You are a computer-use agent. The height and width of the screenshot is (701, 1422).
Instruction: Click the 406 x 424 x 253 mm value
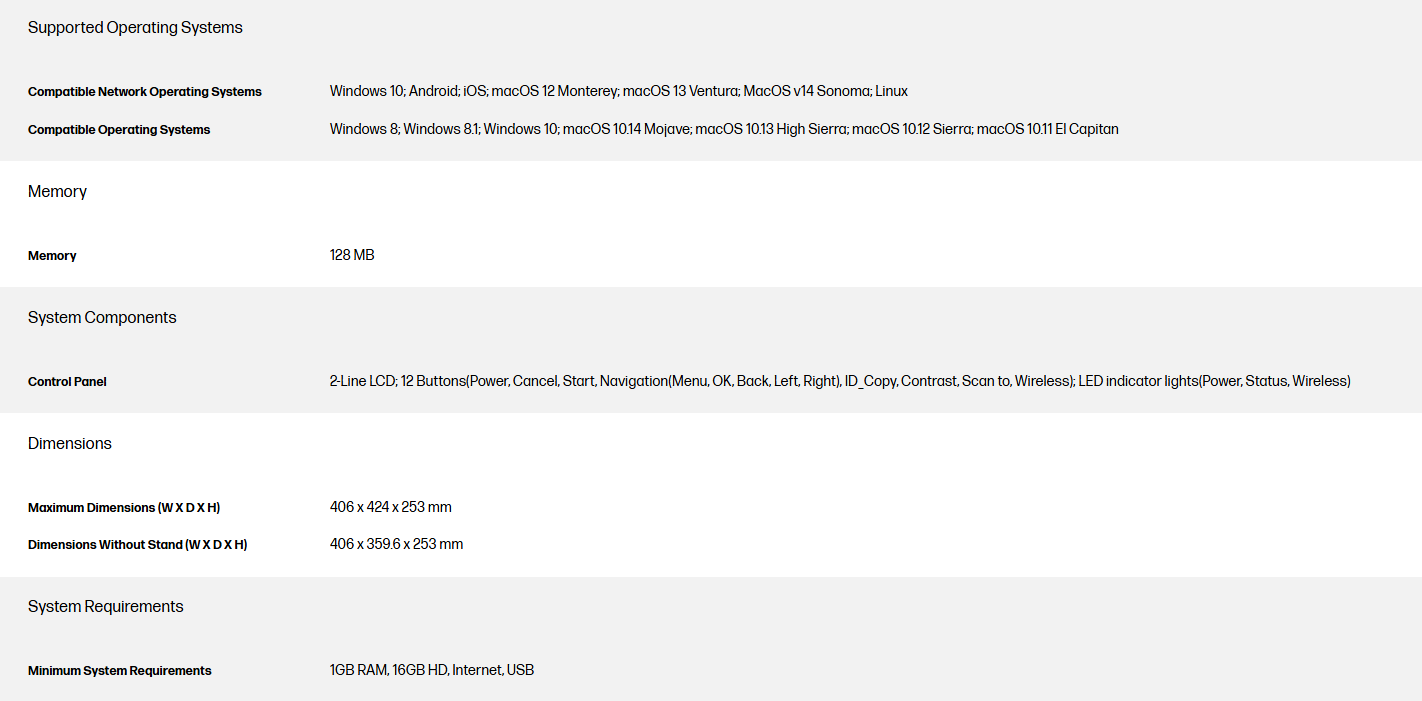(390, 507)
